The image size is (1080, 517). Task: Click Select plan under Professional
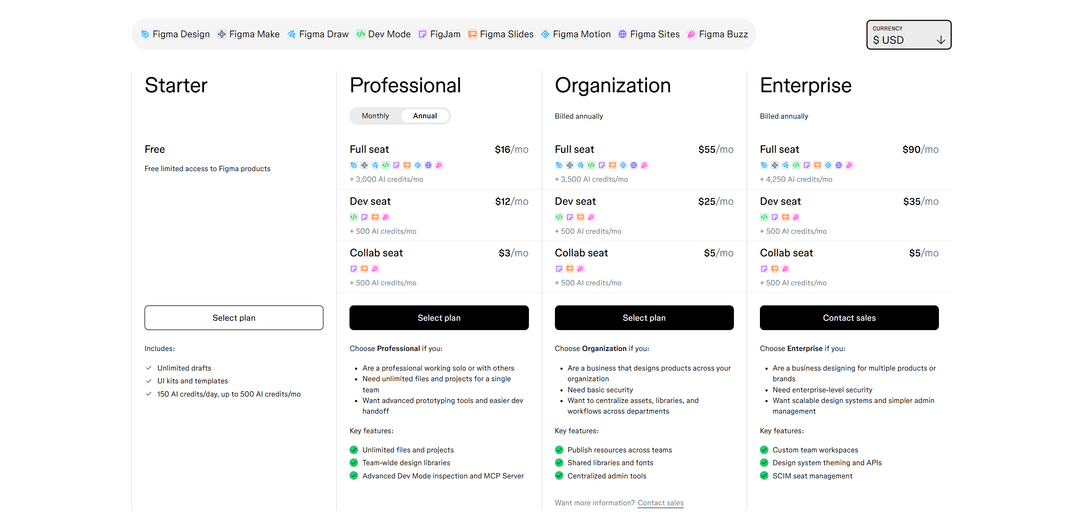pyautogui.click(x=439, y=318)
